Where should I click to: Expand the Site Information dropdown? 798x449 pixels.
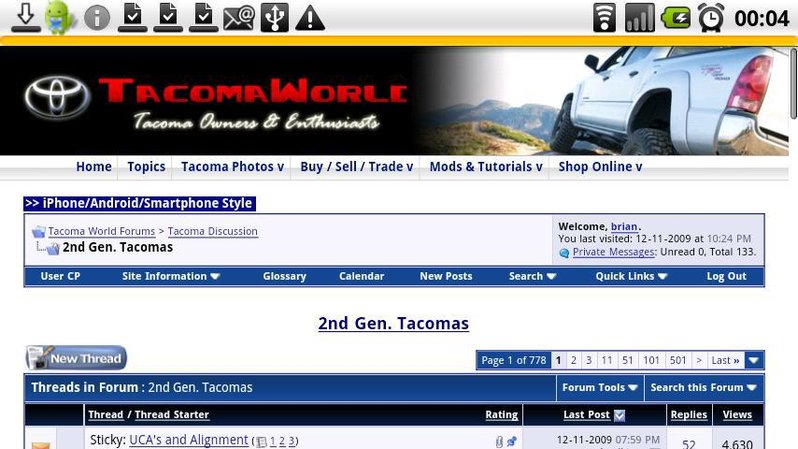(x=170, y=276)
